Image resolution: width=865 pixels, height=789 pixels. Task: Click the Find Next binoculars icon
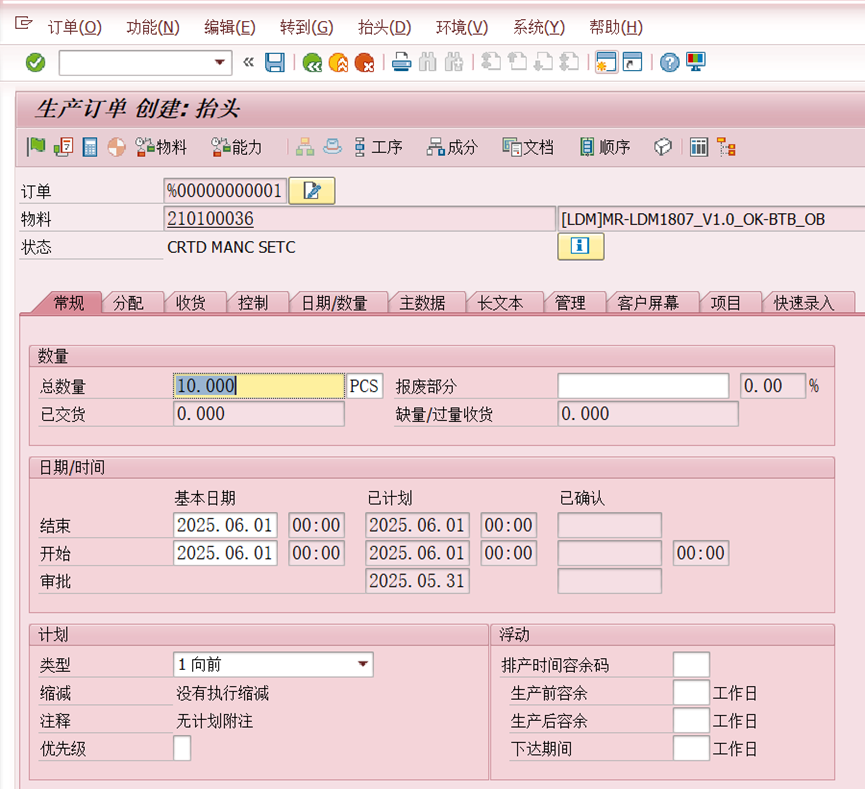453,62
